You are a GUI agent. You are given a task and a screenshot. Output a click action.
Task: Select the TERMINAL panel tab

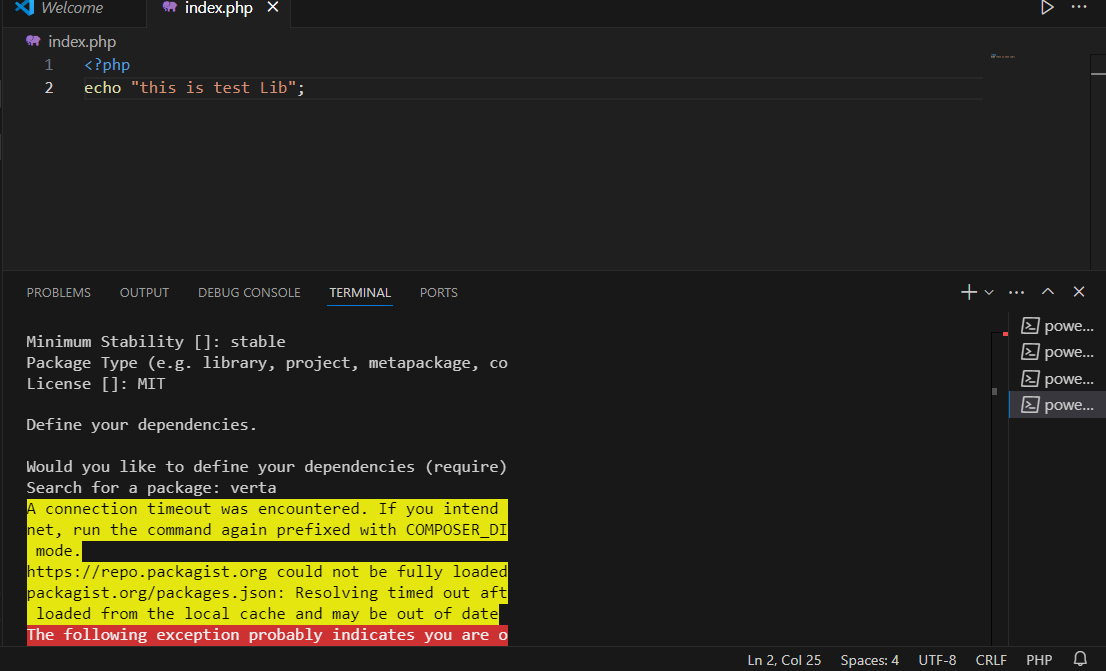click(x=360, y=293)
